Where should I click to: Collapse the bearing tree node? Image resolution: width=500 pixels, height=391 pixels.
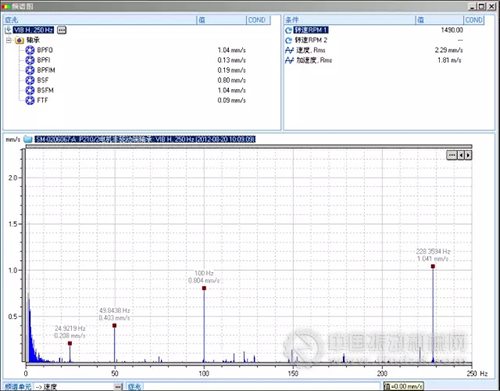point(9,40)
